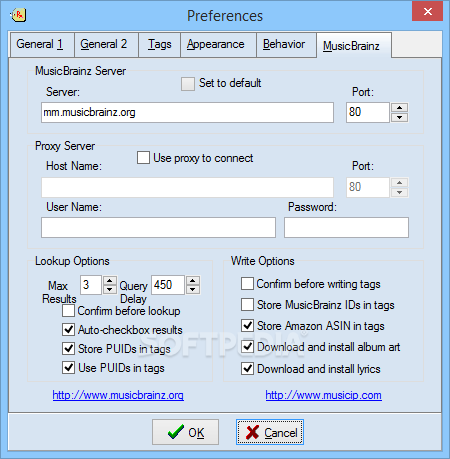Click the proxy Password field
Screen dimensions: 450x459
pos(346,227)
